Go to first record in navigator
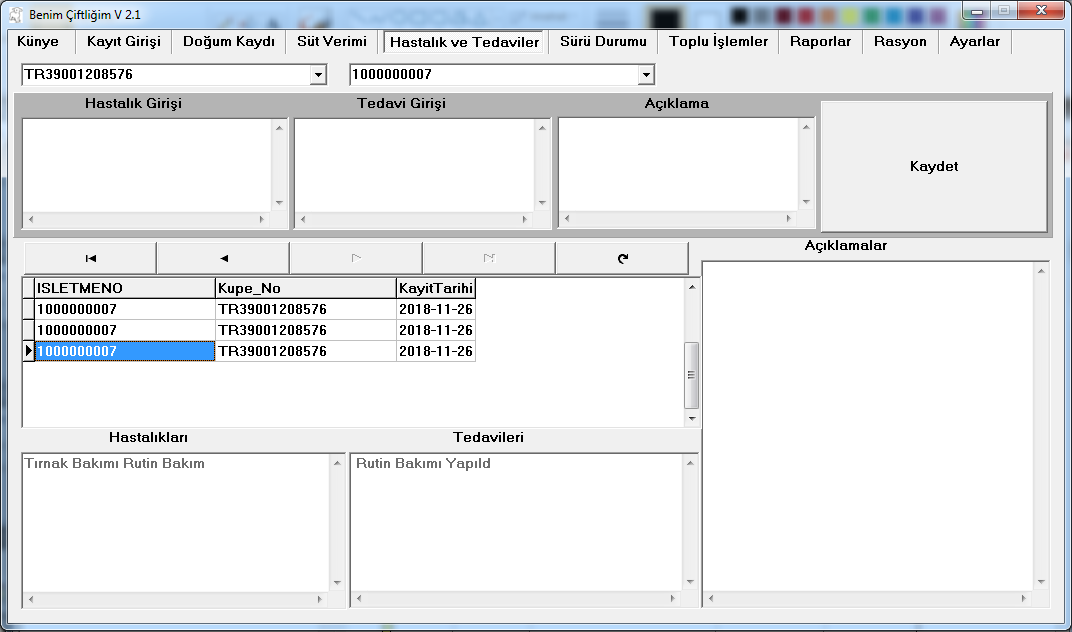The width and height of the screenshot is (1072, 632). (x=90, y=258)
